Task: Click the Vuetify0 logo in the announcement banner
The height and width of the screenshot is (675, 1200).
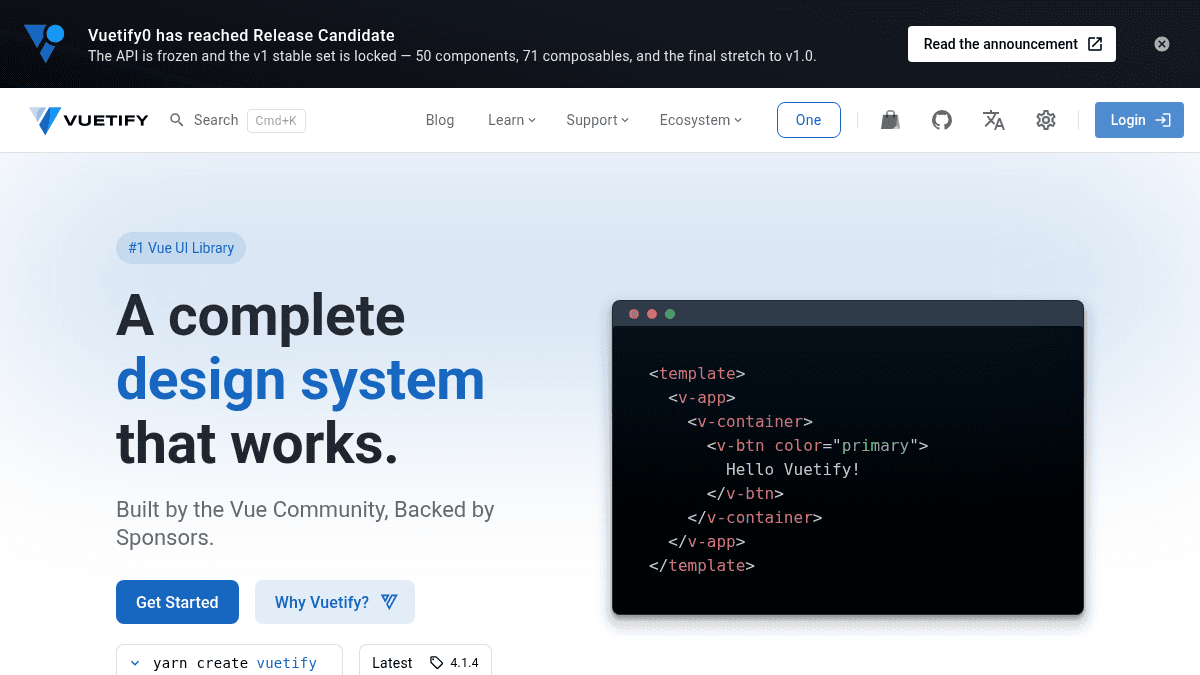Action: tap(44, 44)
